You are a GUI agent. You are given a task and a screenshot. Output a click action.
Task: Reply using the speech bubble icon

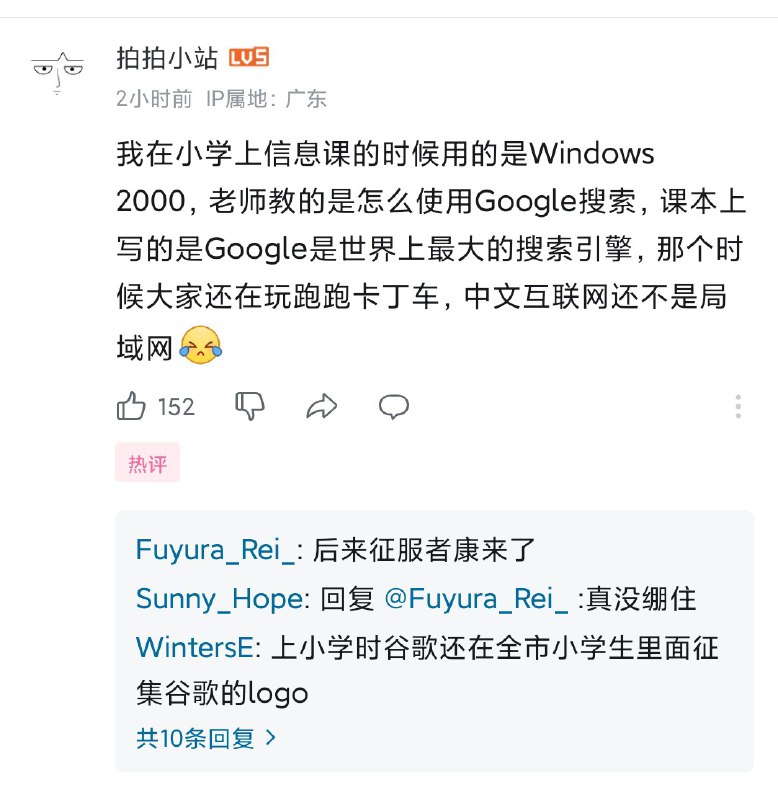click(394, 407)
